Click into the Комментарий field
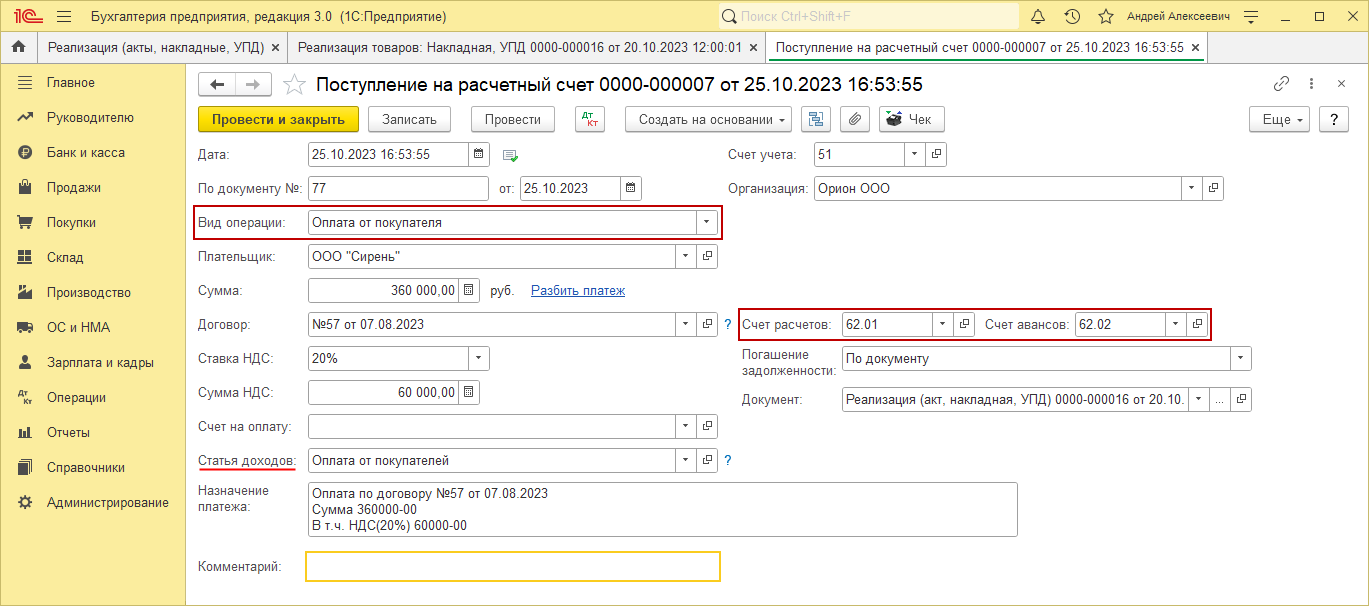The image size is (1369, 606). 513,566
